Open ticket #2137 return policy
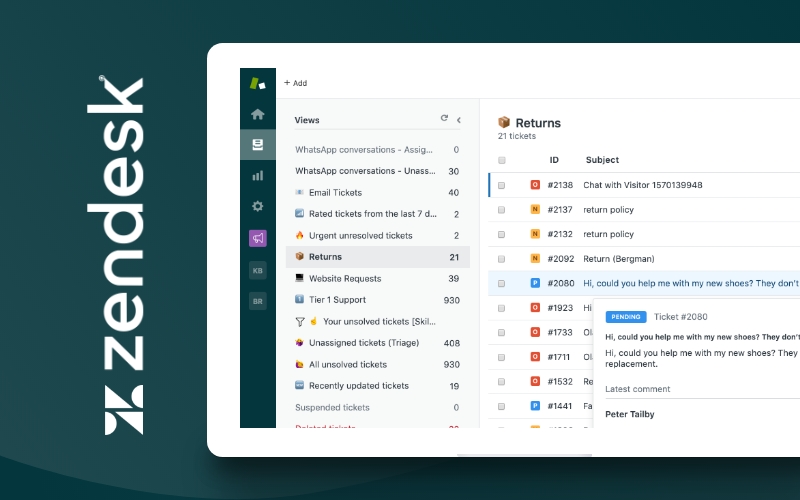The width and height of the screenshot is (800, 500). (x=608, y=210)
